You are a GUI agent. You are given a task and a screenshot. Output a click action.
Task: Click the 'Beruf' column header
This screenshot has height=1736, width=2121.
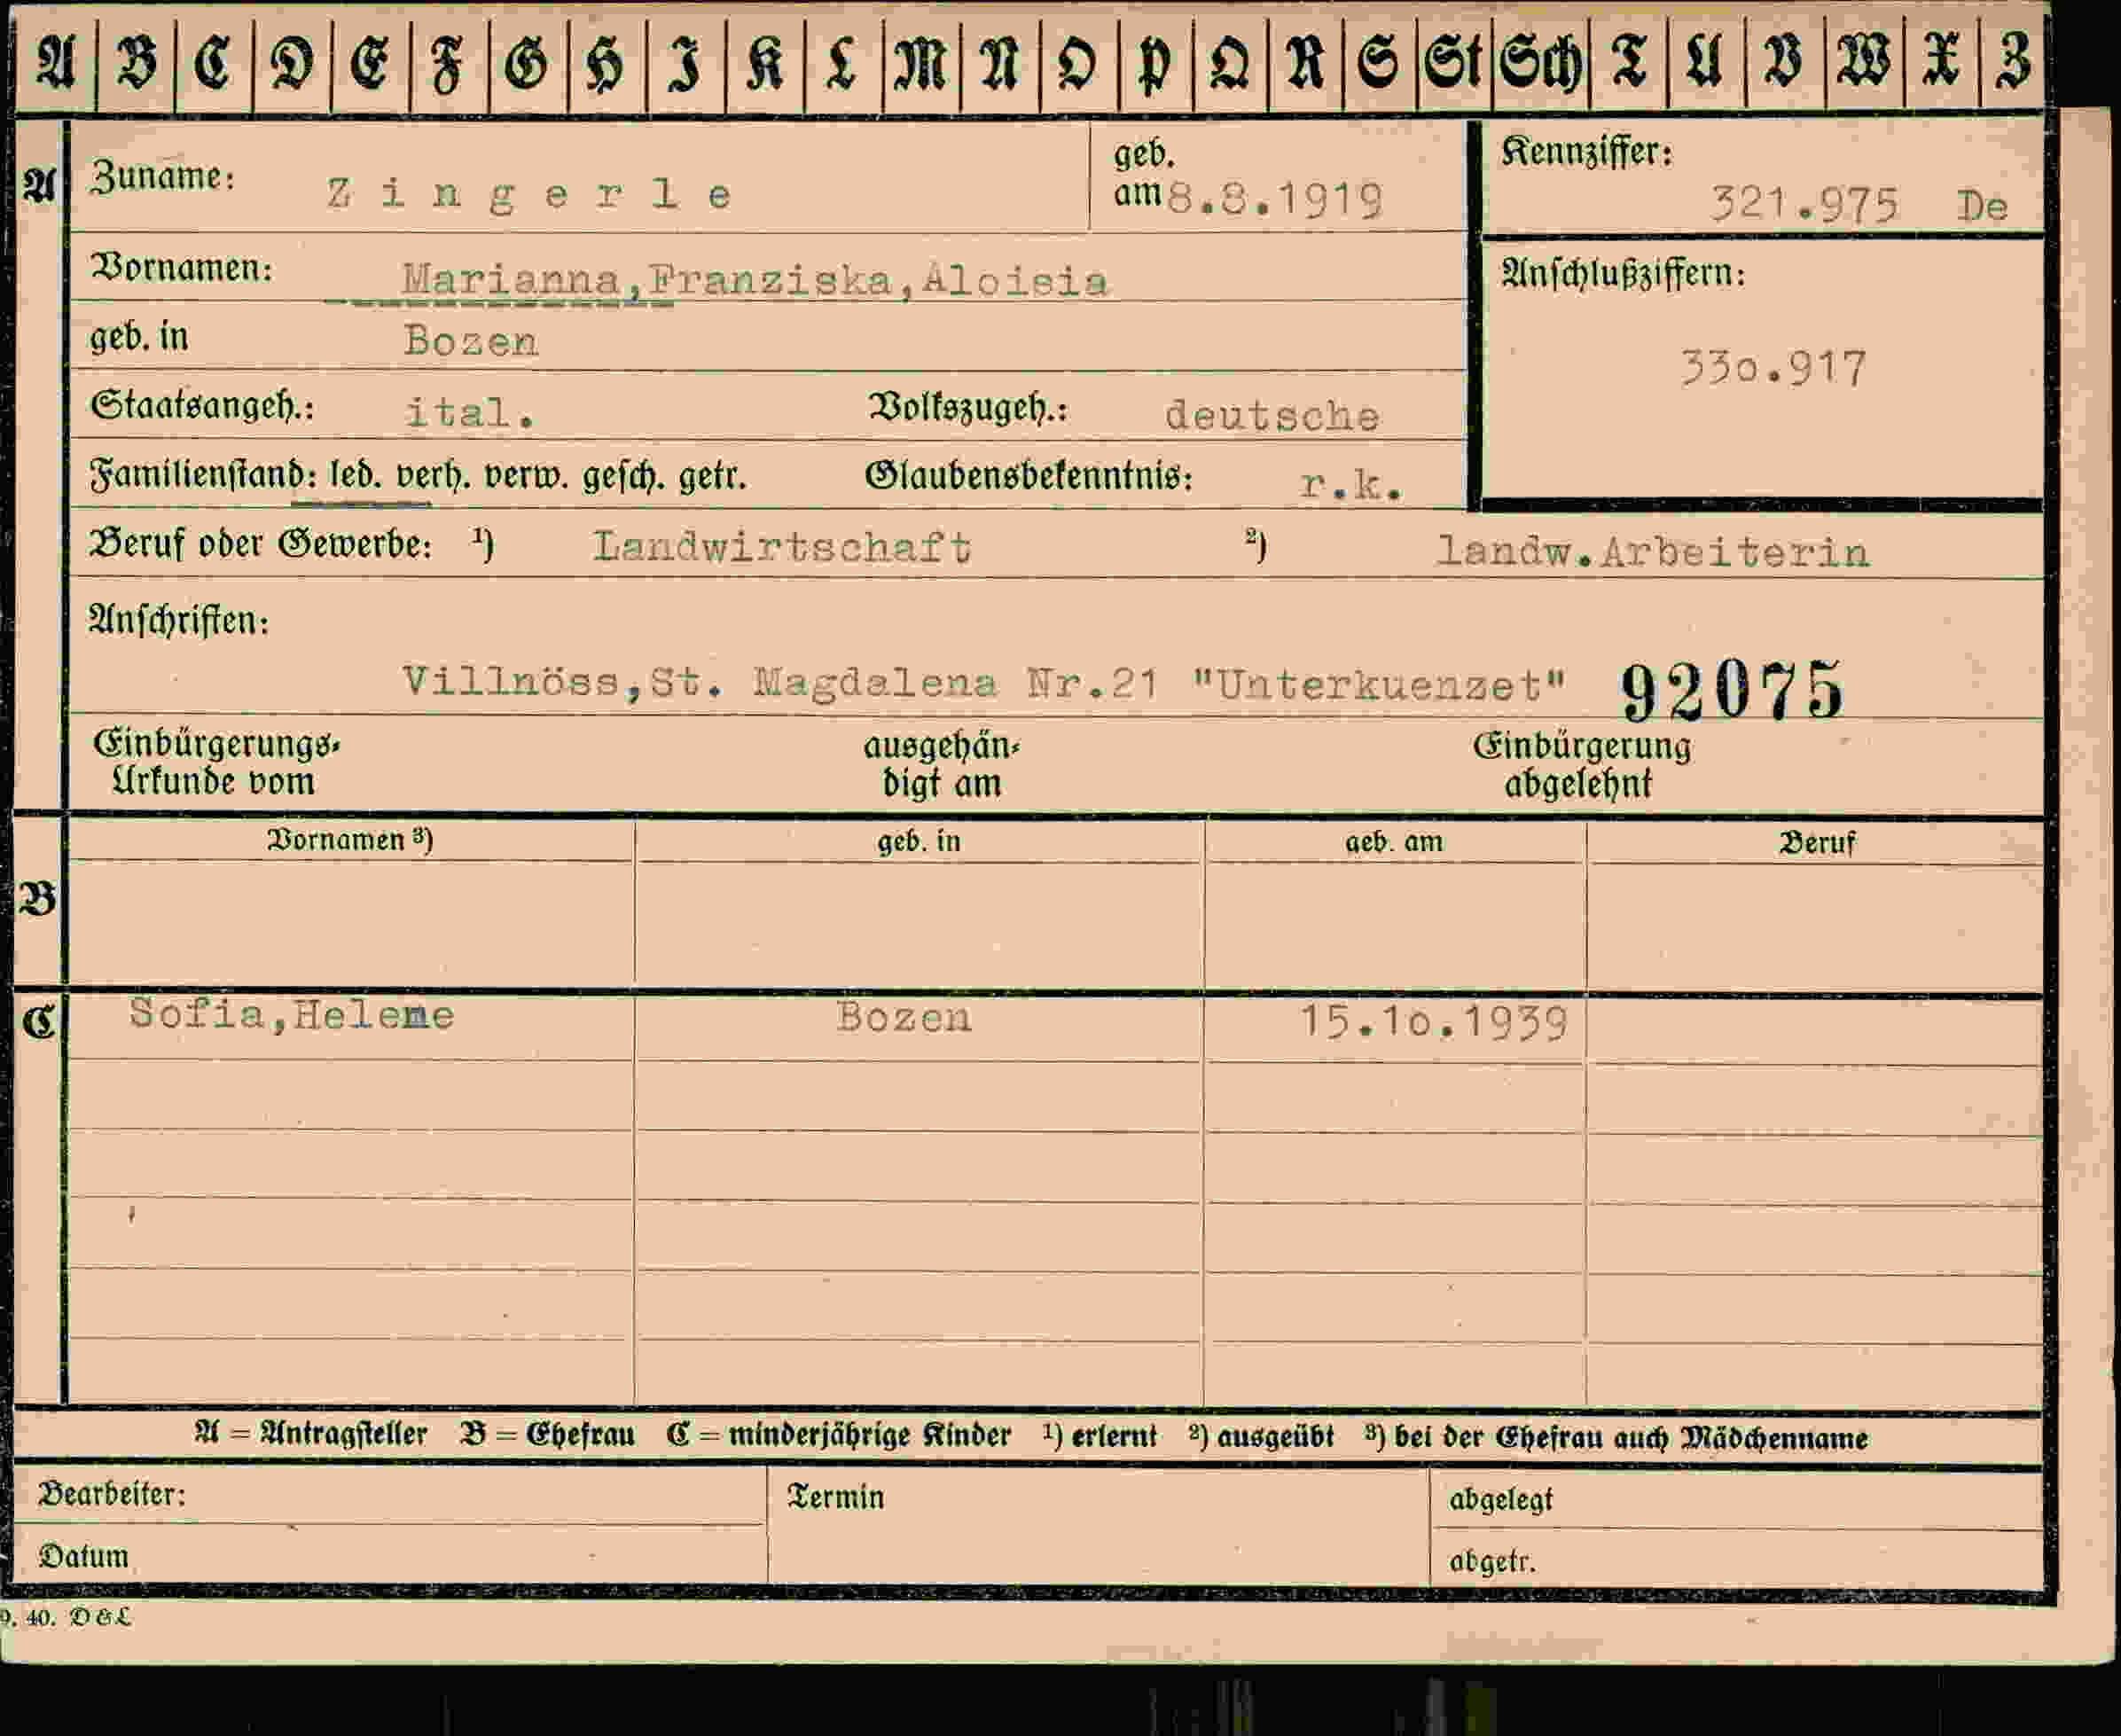click(x=1816, y=843)
